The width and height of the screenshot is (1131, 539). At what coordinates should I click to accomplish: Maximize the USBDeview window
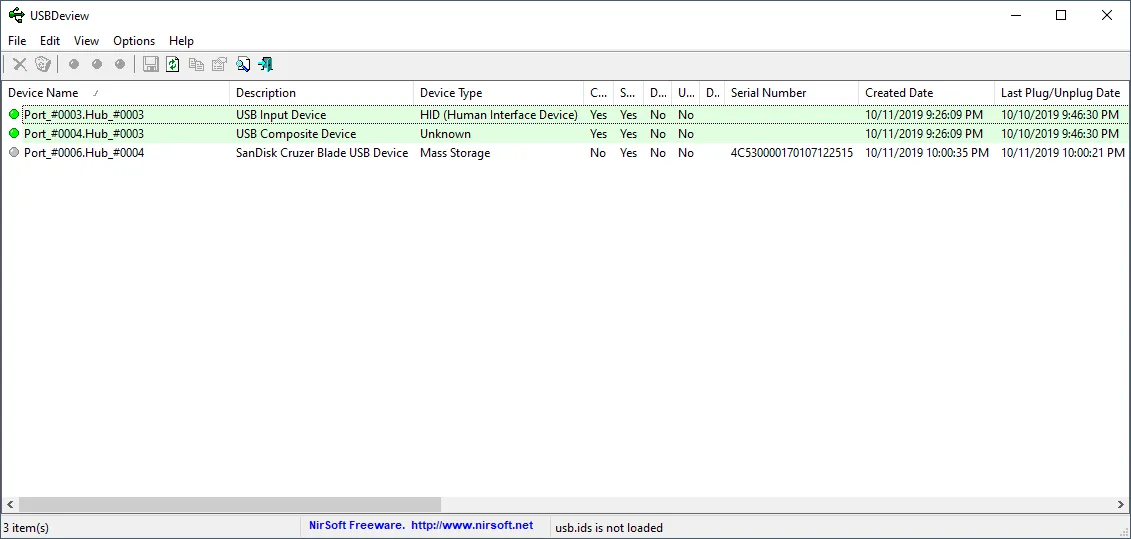pos(1061,15)
